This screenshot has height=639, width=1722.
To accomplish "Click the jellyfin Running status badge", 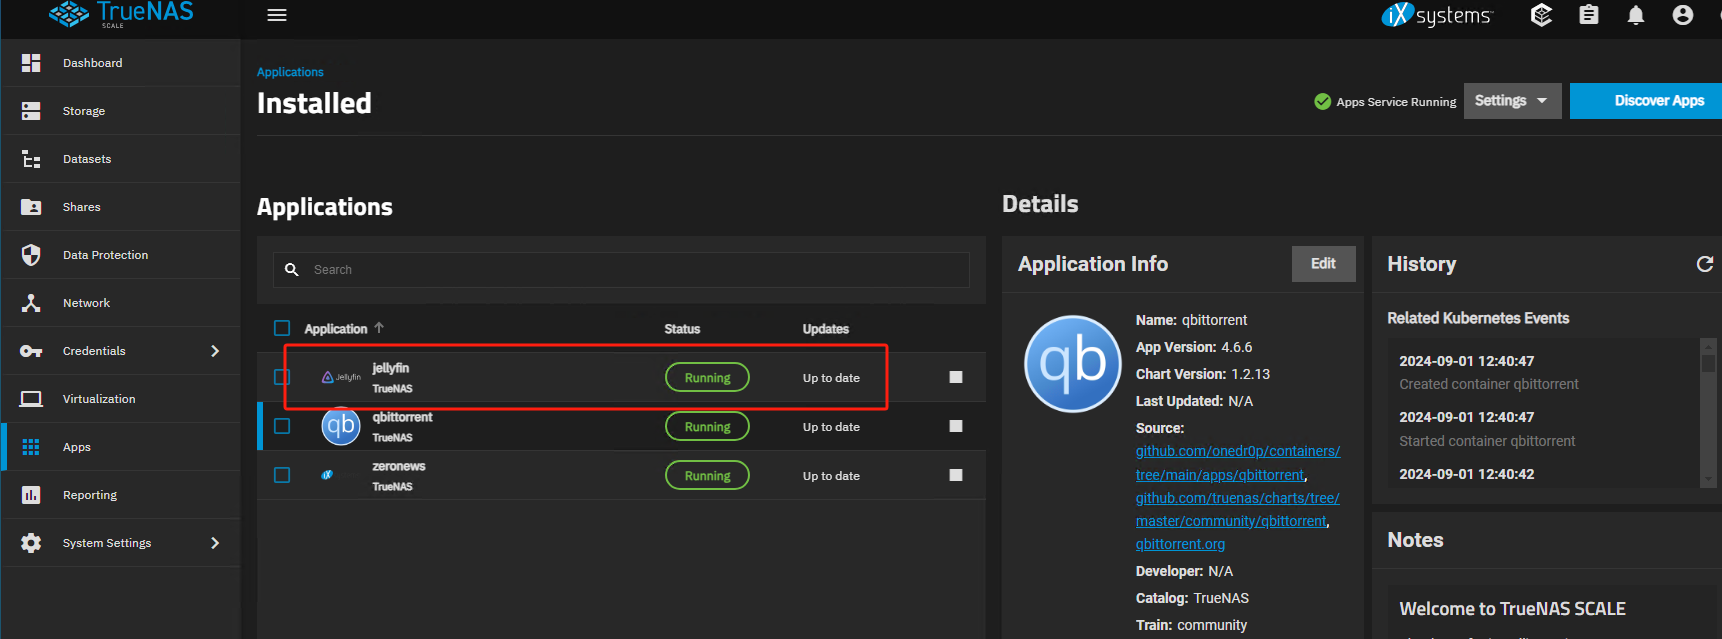I will [707, 377].
